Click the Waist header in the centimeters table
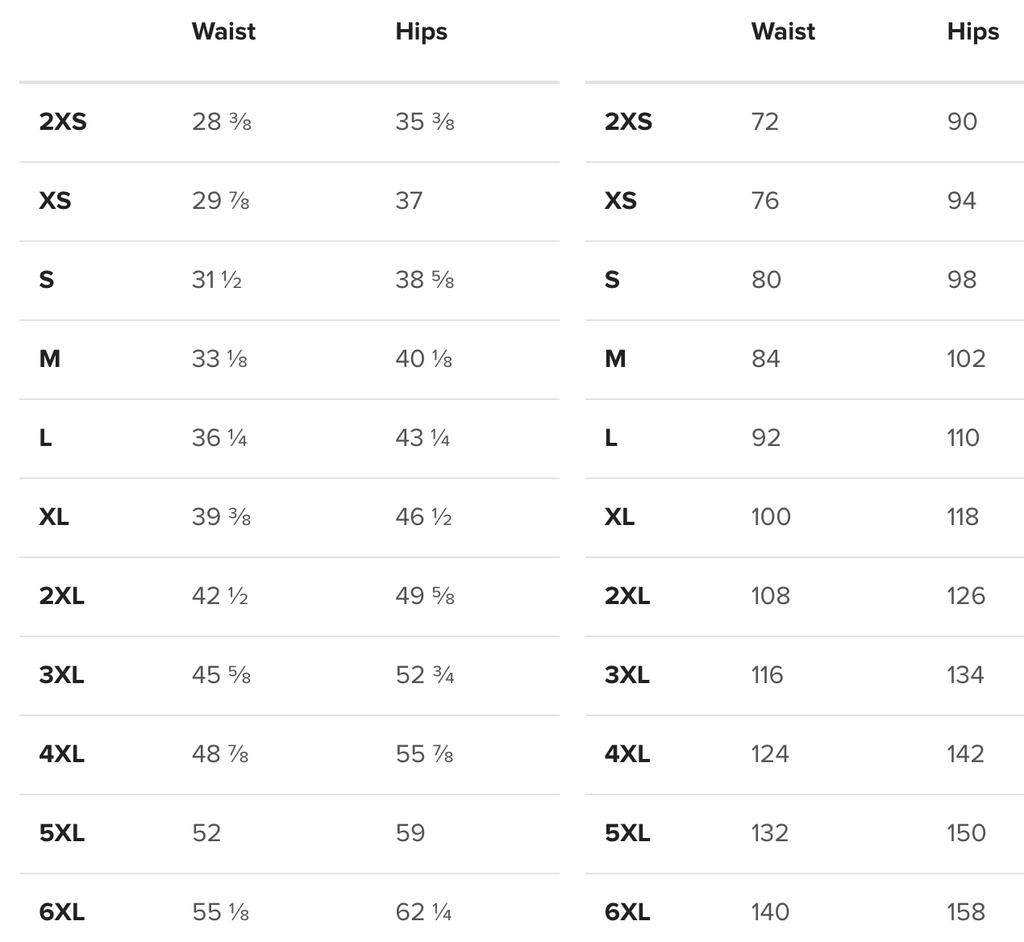1024x942 pixels. [783, 32]
